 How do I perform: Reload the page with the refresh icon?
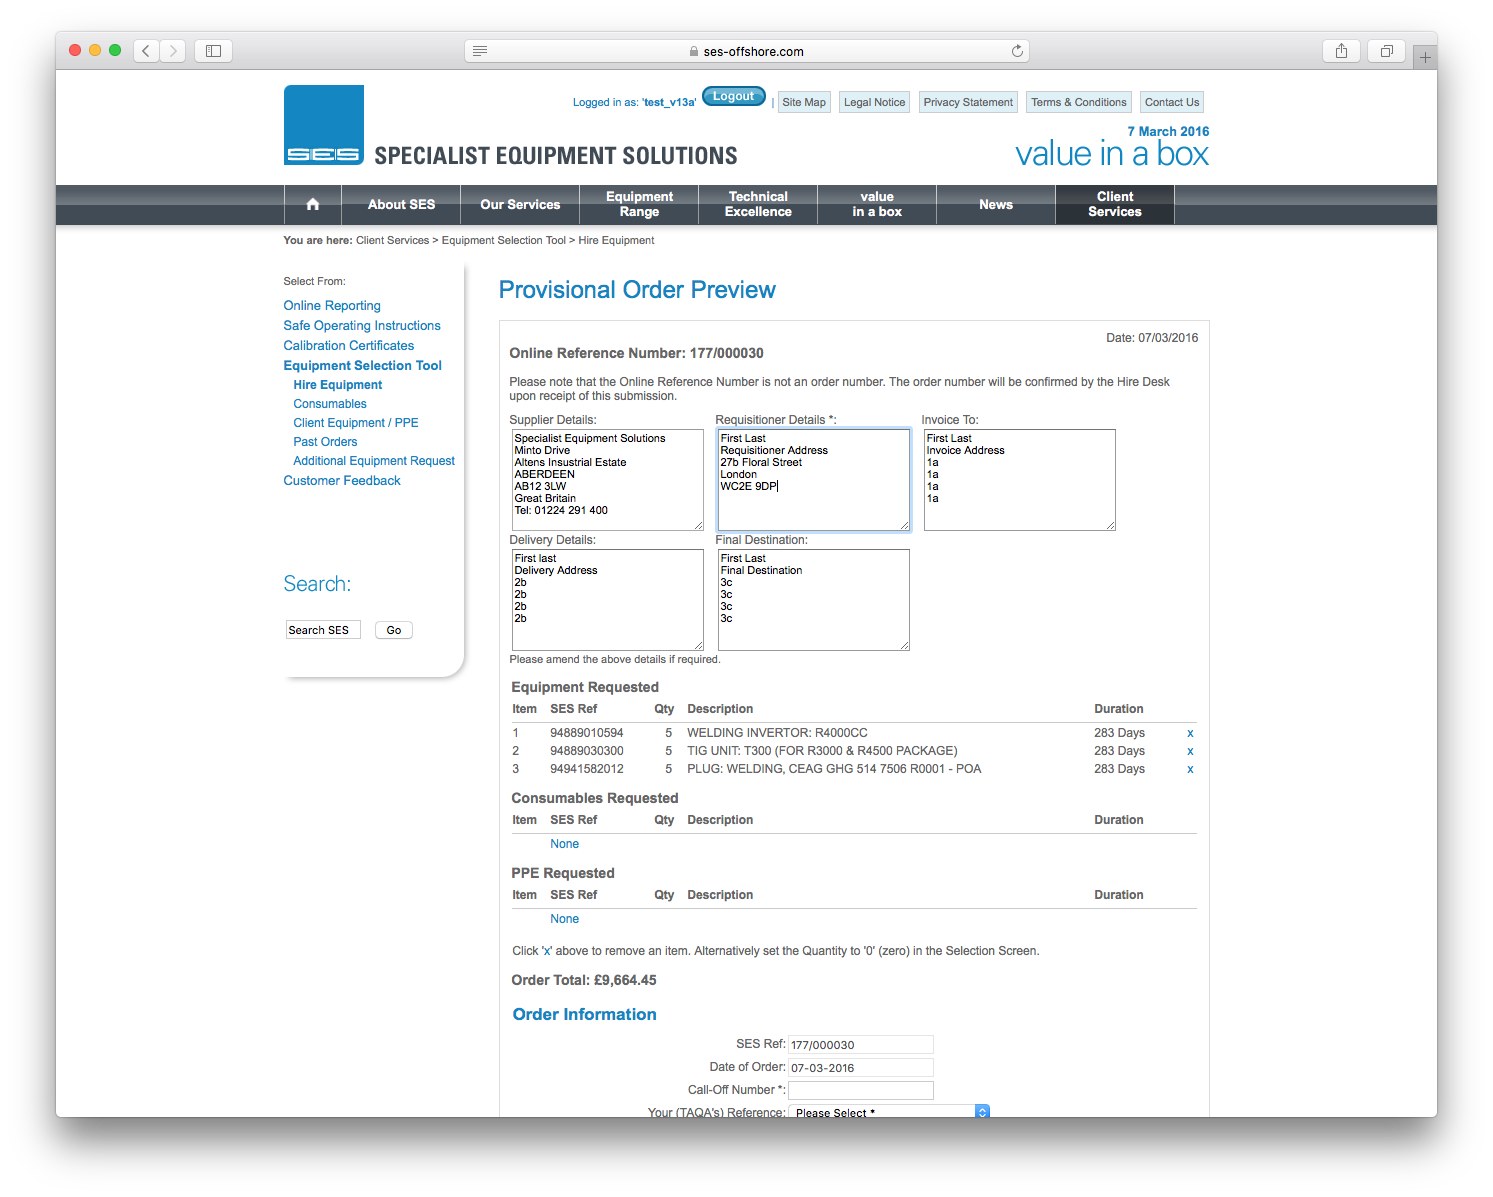click(1017, 51)
